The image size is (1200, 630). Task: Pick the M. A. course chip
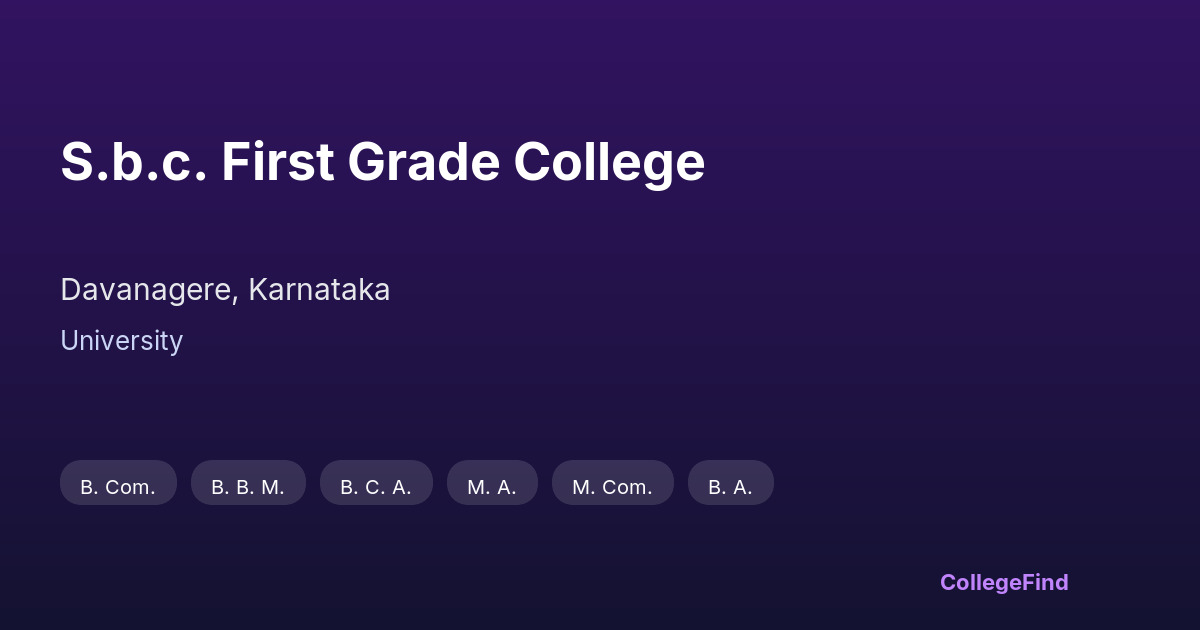[x=492, y=484]
